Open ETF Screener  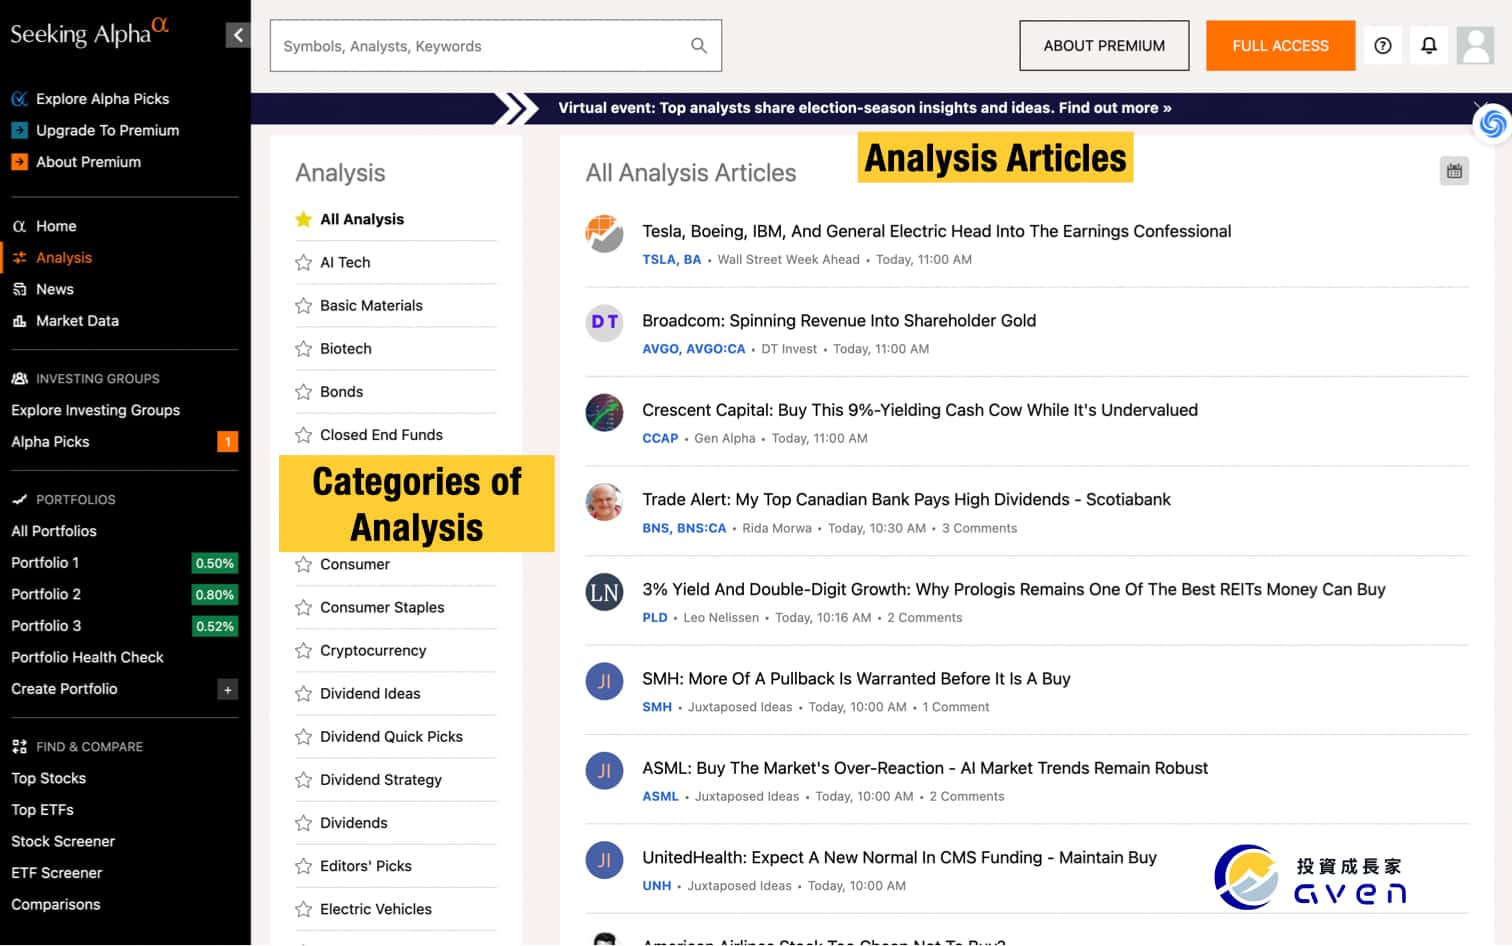coord(57,872)
